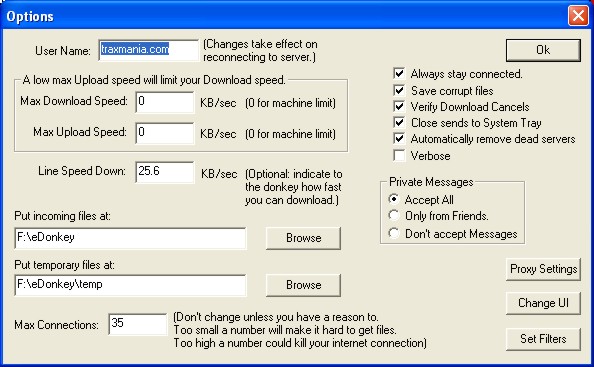
Task: Browse for the temporary files folder
Action: pos(303,285)
